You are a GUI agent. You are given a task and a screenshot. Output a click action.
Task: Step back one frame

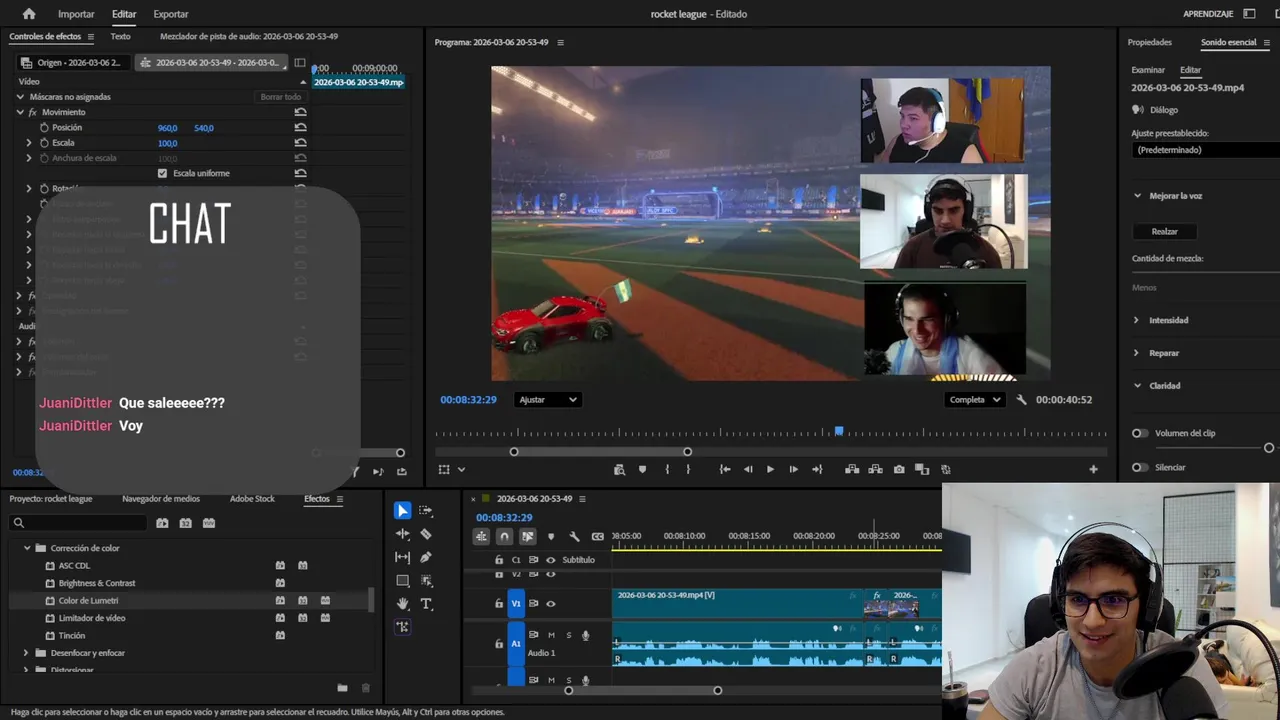pyautogui.click(x=747, y=469)
